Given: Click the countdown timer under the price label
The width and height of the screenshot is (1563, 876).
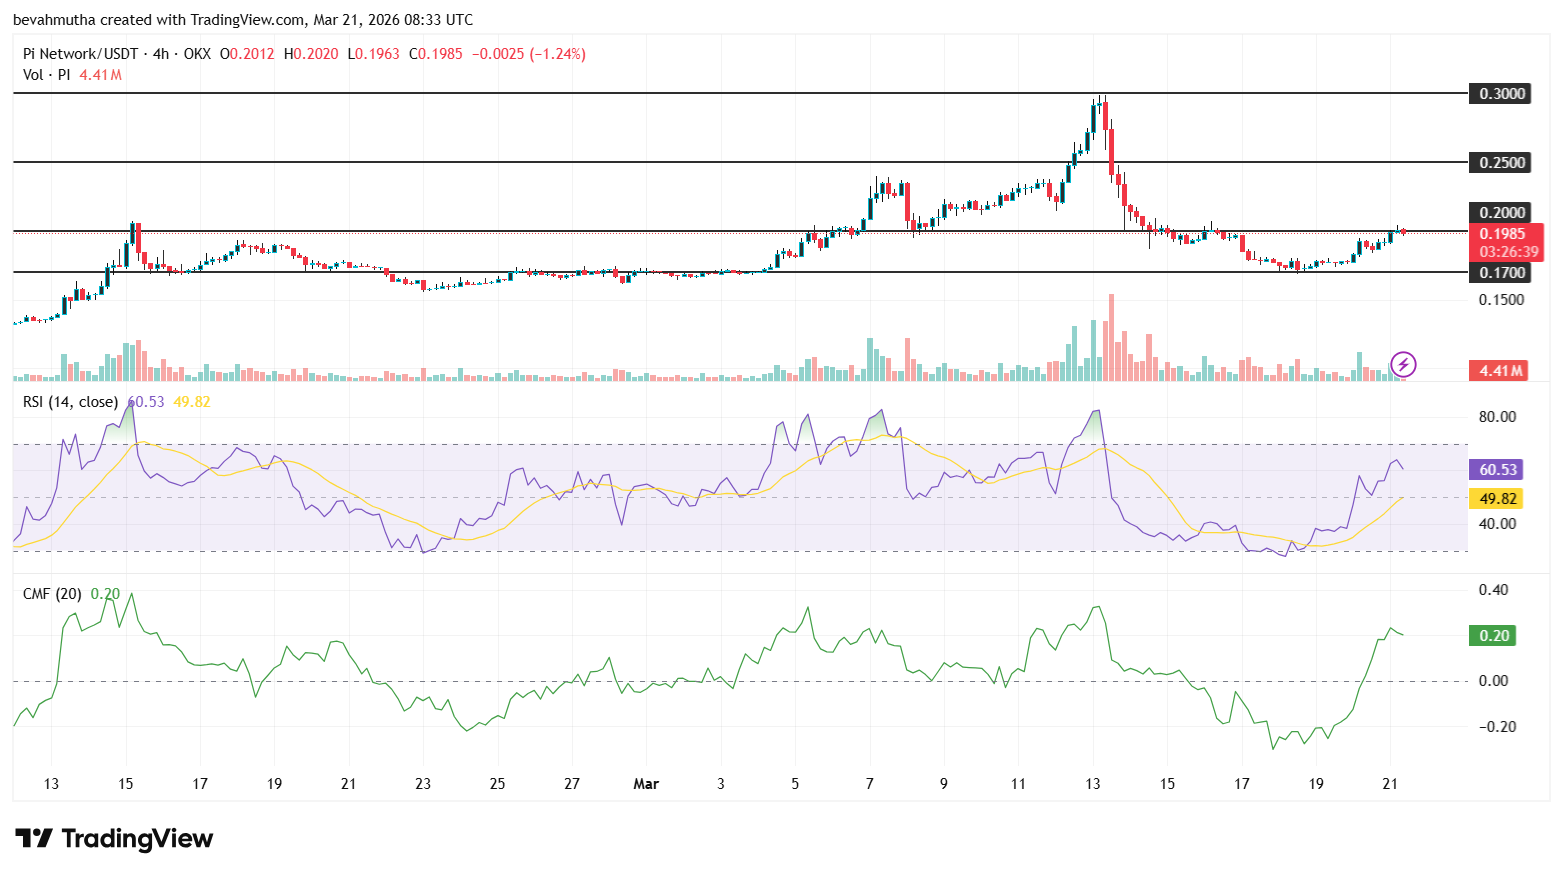Looking at the screenshot, I should click(x=1509, y=252).
